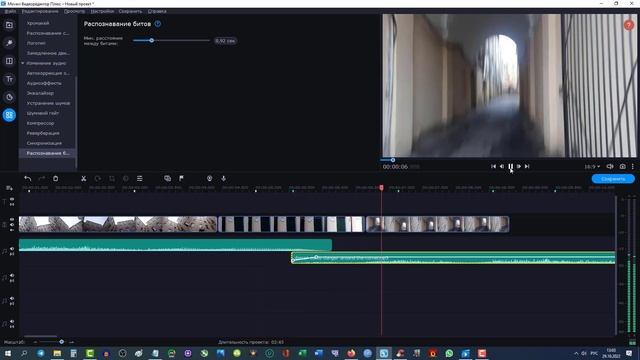Select Логотип in tools list
The image size is (640, 360).
(36, 43)
